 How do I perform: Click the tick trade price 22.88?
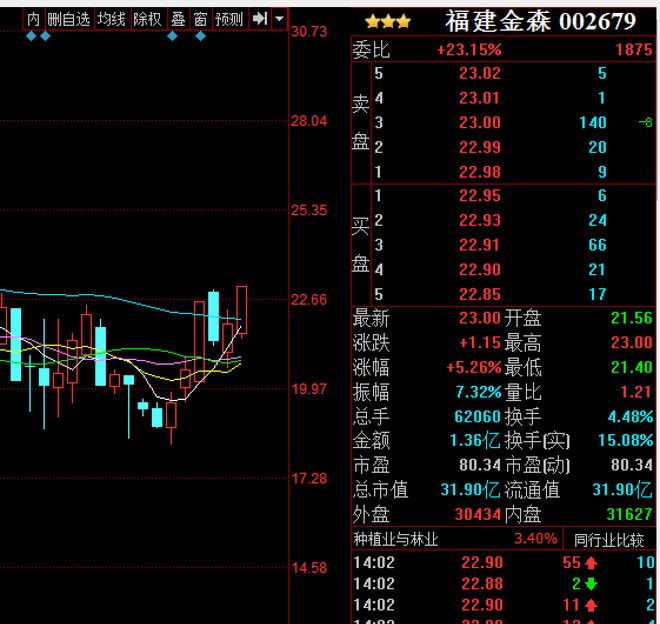pyautogui.click(x=482, y=584)
